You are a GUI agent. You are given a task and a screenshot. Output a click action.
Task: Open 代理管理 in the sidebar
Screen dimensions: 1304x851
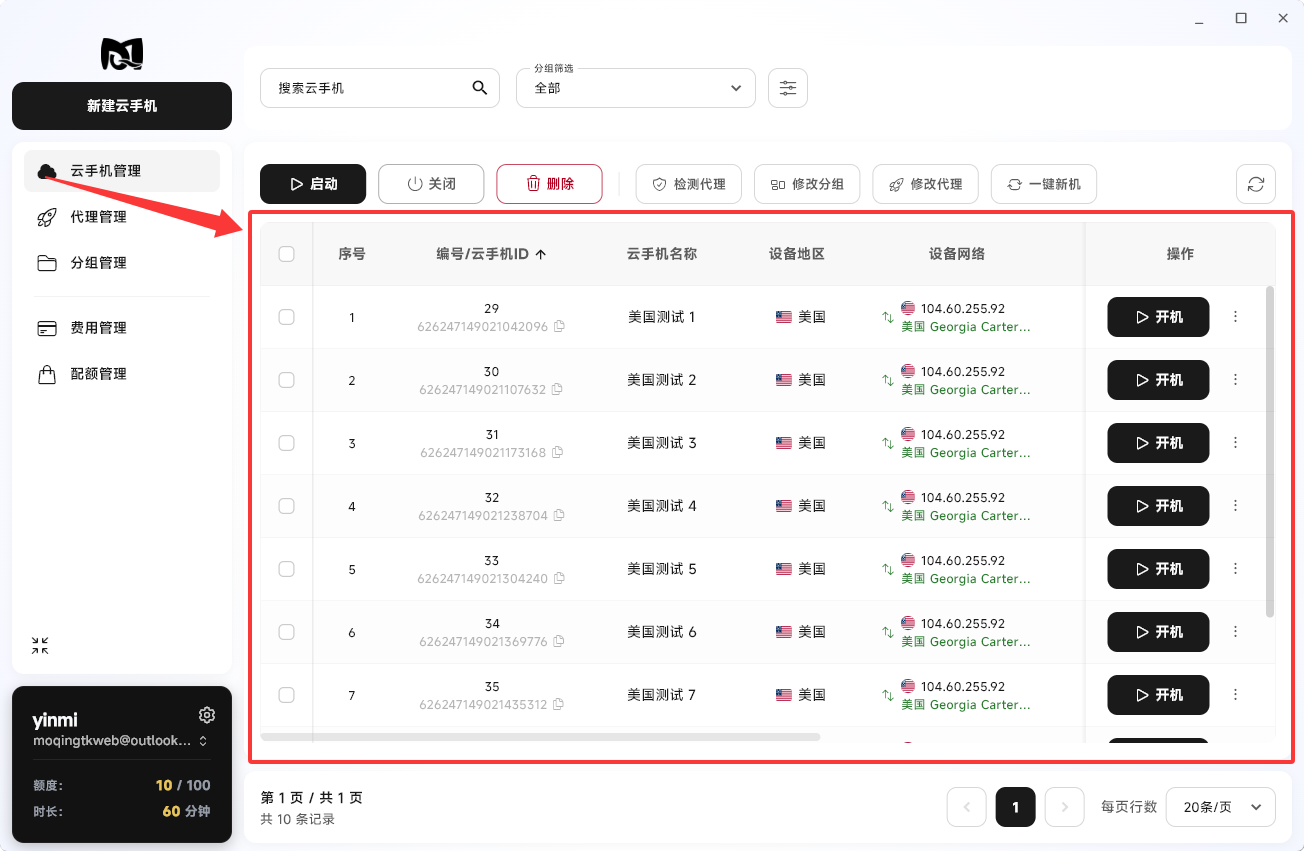click(x=122, y=217)
